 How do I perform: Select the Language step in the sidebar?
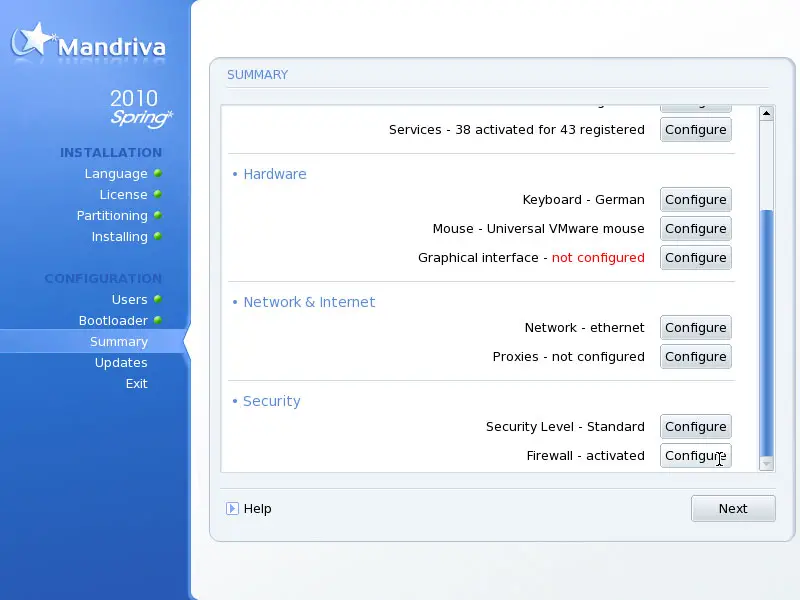pos(116,173)
